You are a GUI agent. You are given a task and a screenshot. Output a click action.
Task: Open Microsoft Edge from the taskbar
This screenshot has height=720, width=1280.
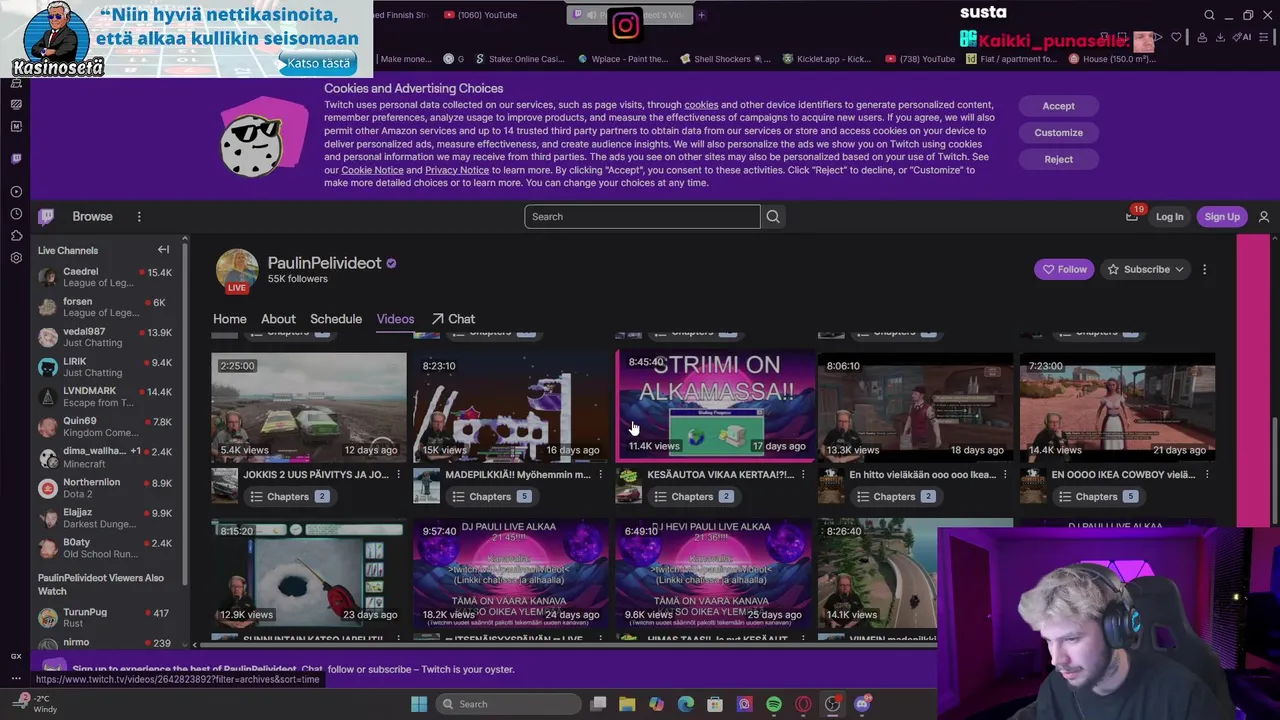tap(685, 704)
